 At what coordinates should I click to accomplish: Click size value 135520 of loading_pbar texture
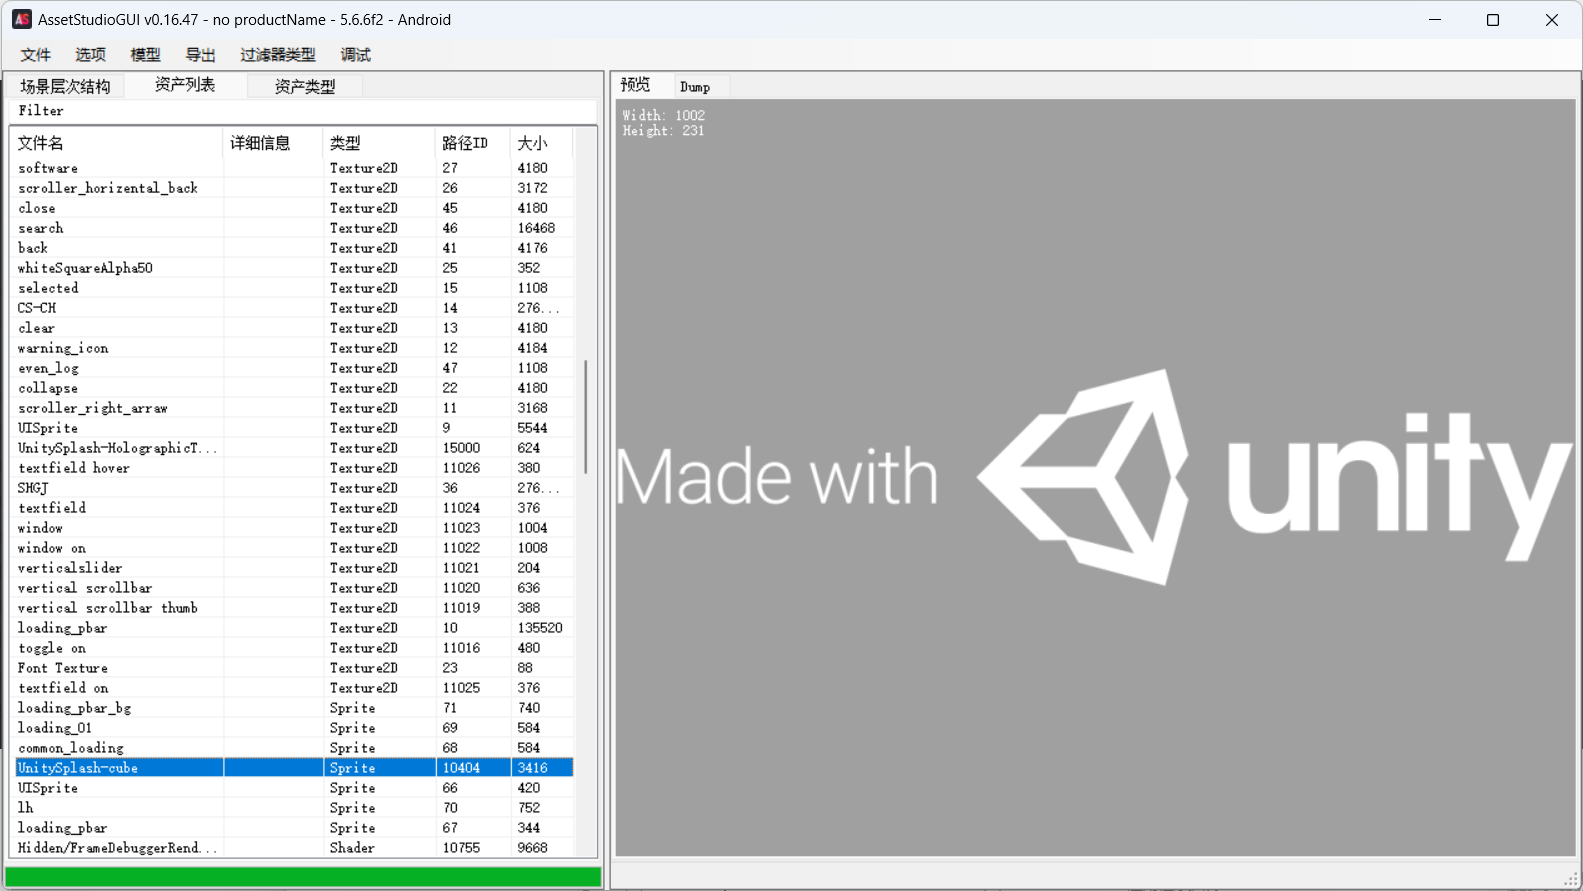[540, 628]
